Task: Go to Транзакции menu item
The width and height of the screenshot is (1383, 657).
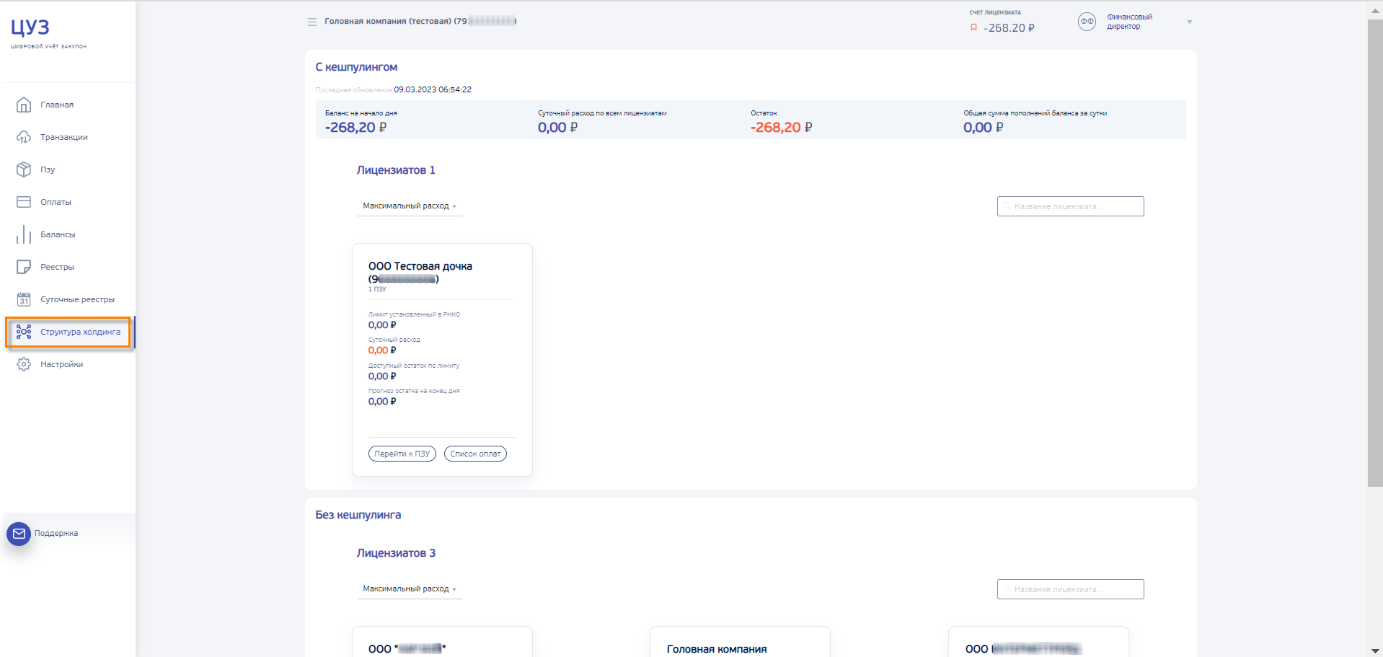Action: point(64,137)
